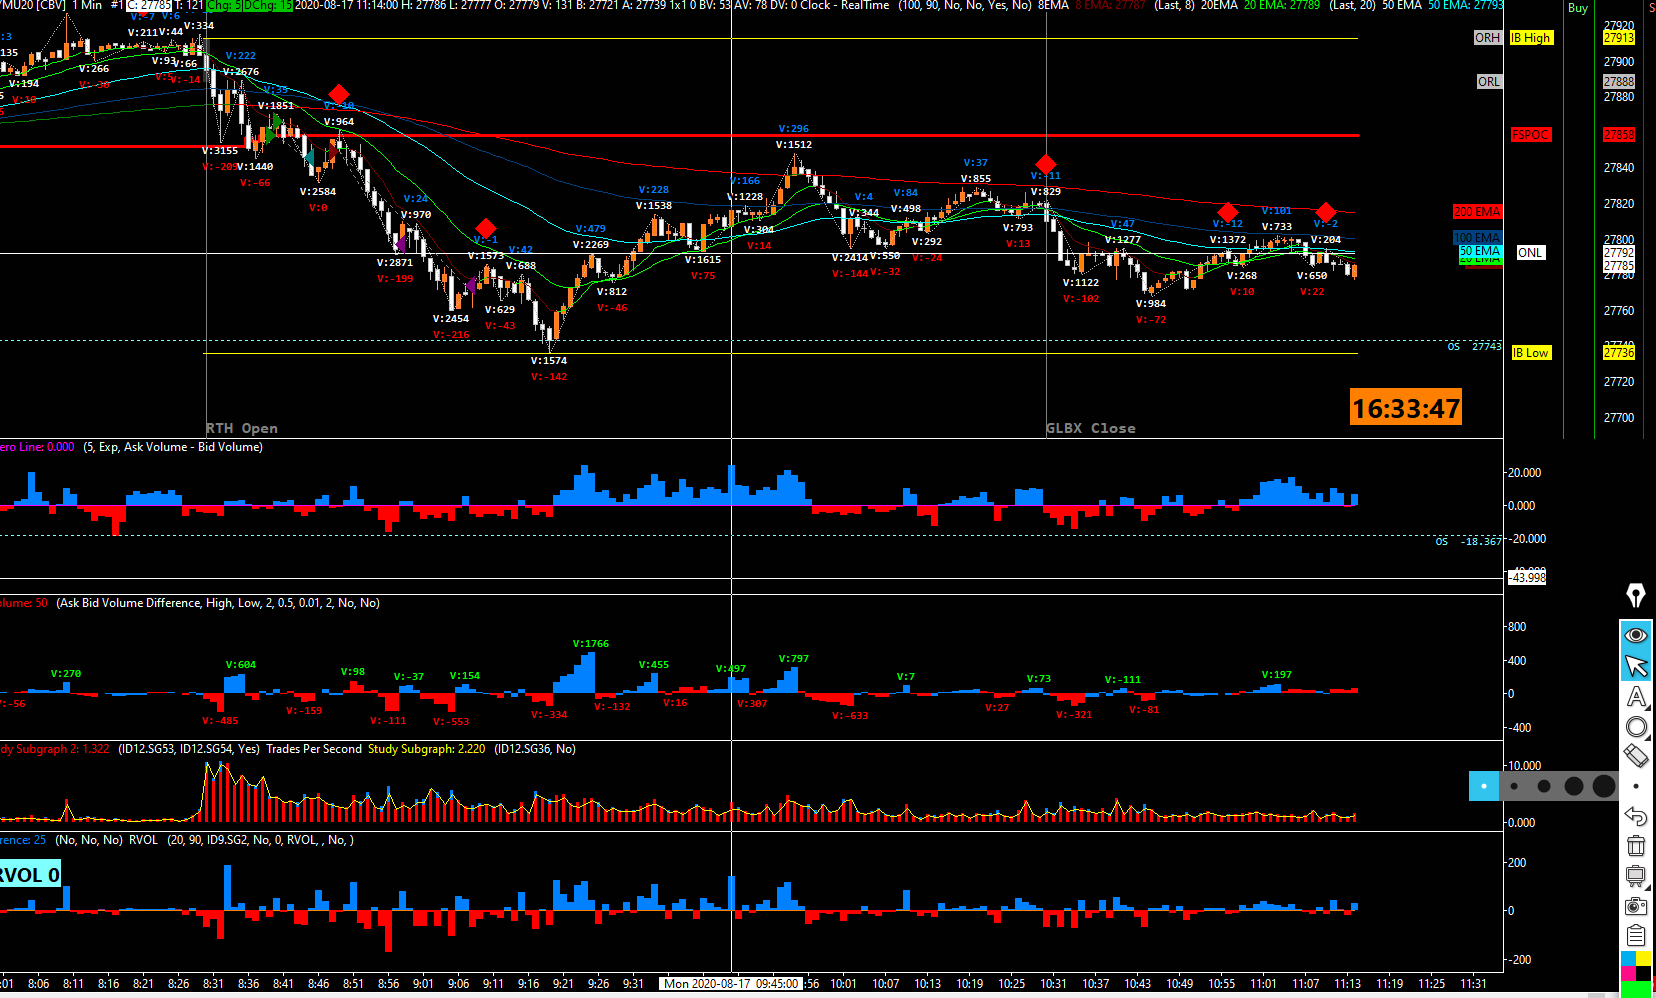Click the highlighted 27888 price label
The image size is (1656, 998).
tap(1619, 82)
